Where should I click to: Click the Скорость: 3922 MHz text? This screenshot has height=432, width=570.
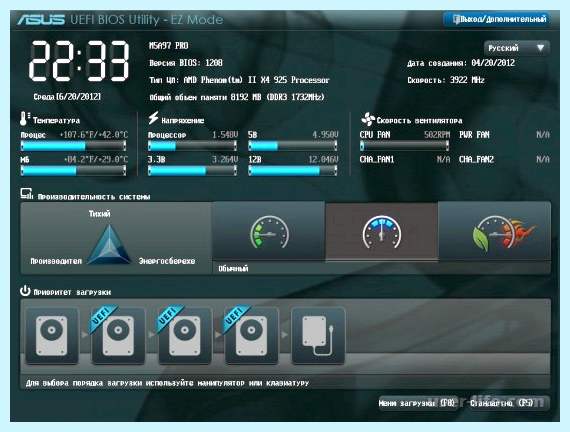pos(446,80)
